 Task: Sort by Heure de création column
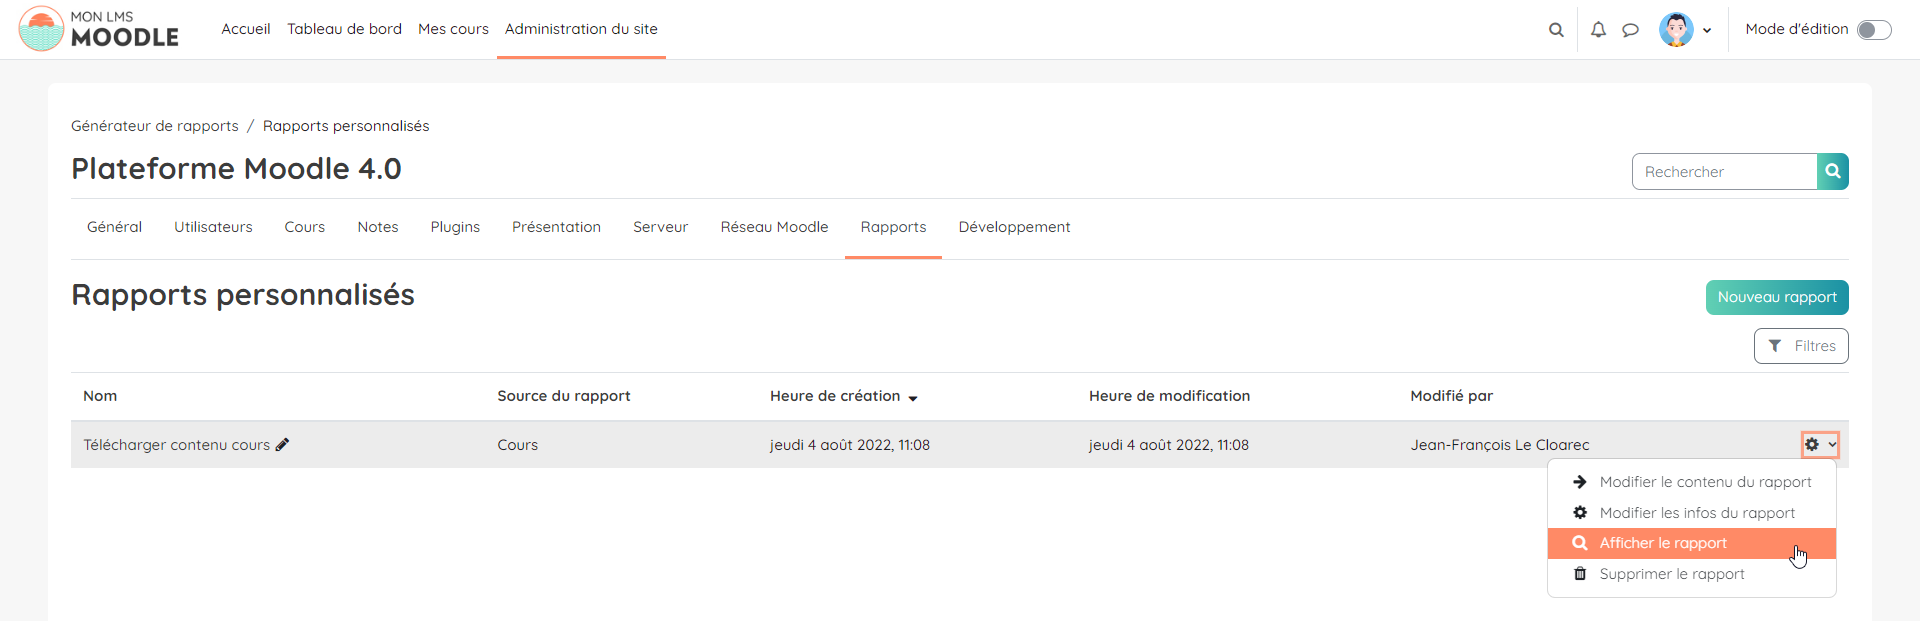coord(835,396)
